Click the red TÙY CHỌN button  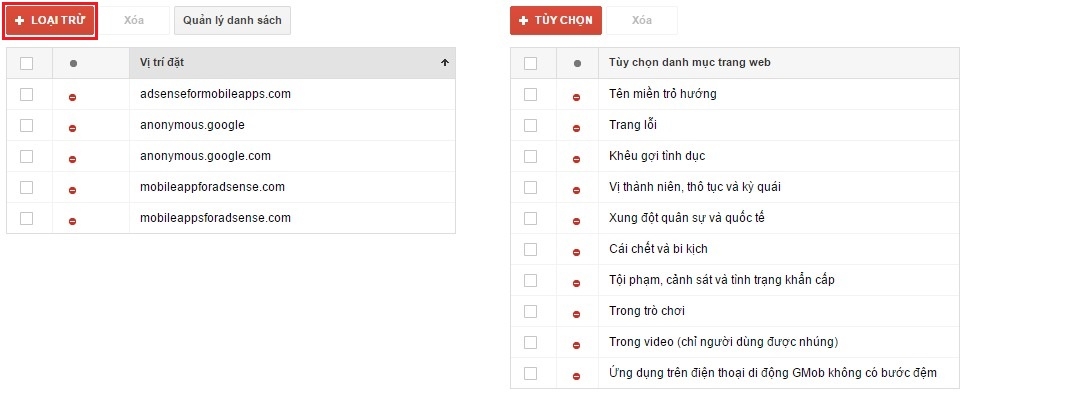point(556,21)
